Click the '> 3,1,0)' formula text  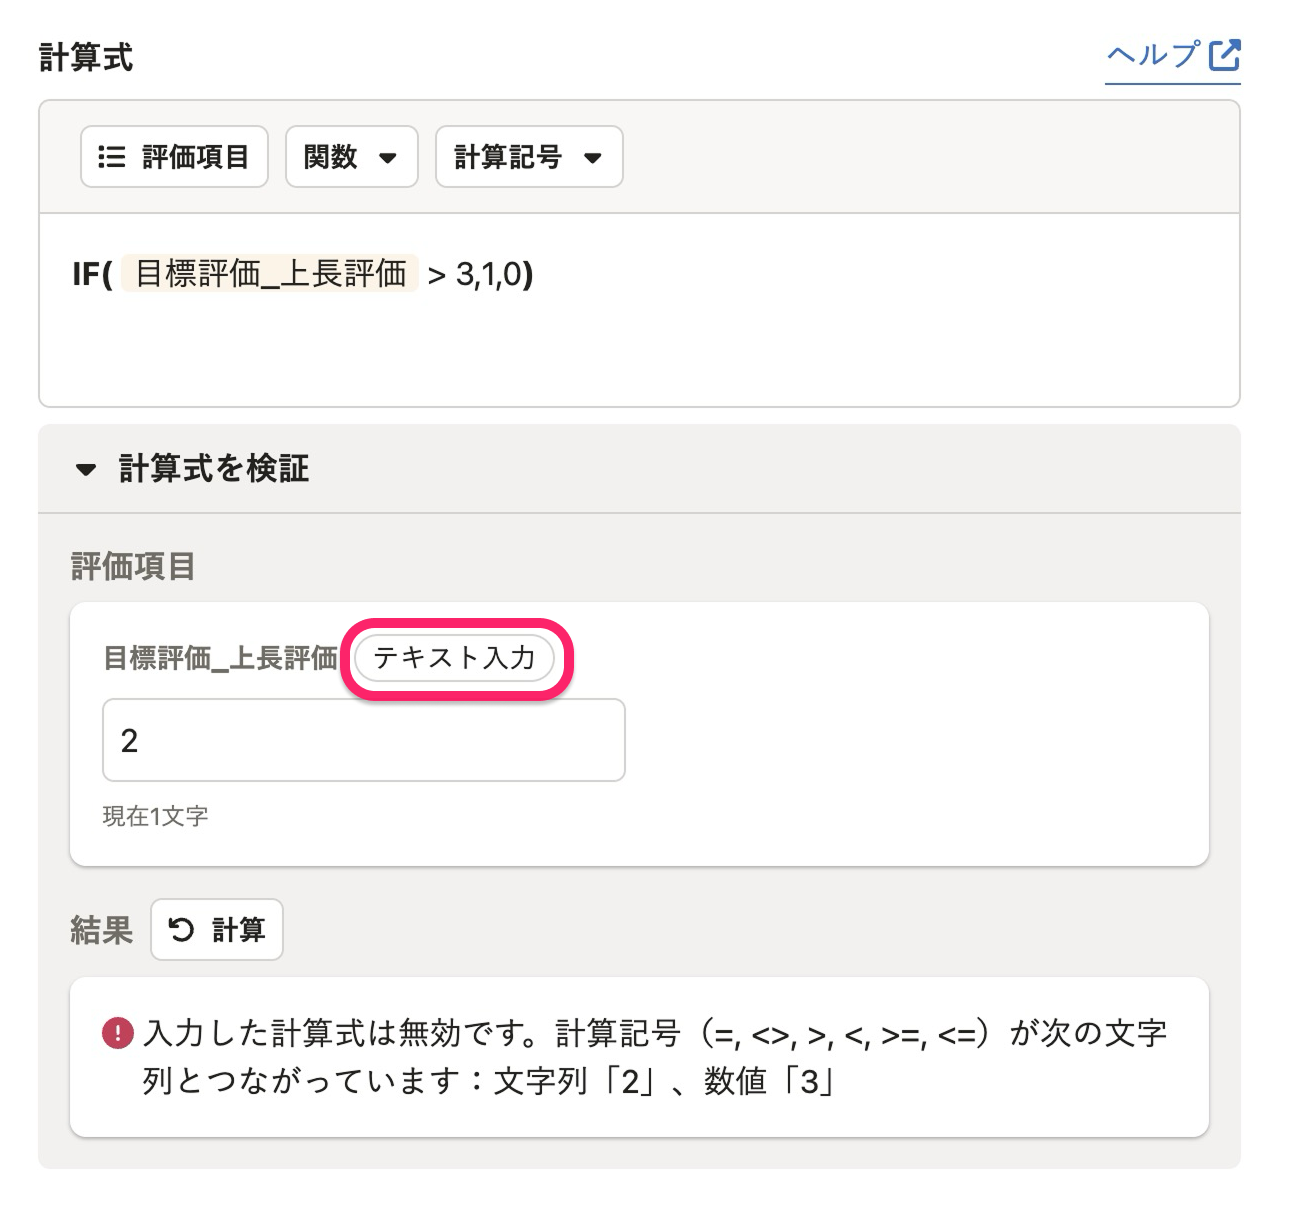coord(480,274)
